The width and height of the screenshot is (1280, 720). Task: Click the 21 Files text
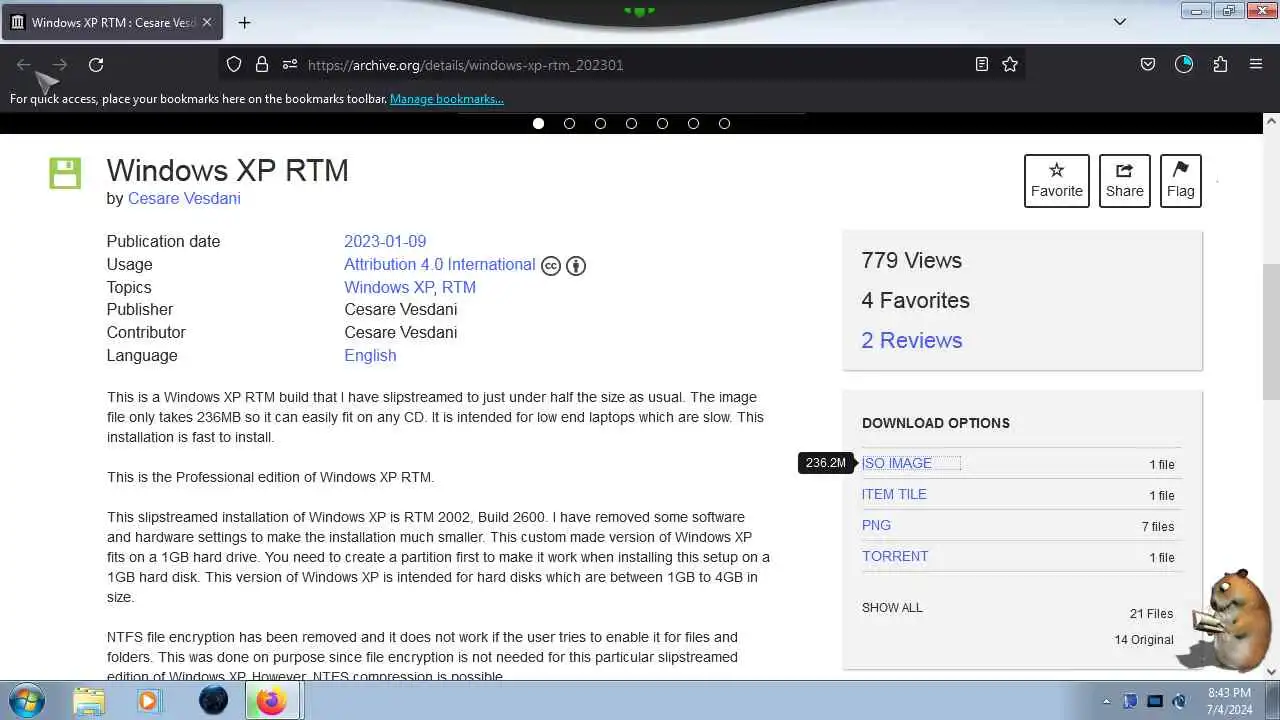(x=1151, y=614)
